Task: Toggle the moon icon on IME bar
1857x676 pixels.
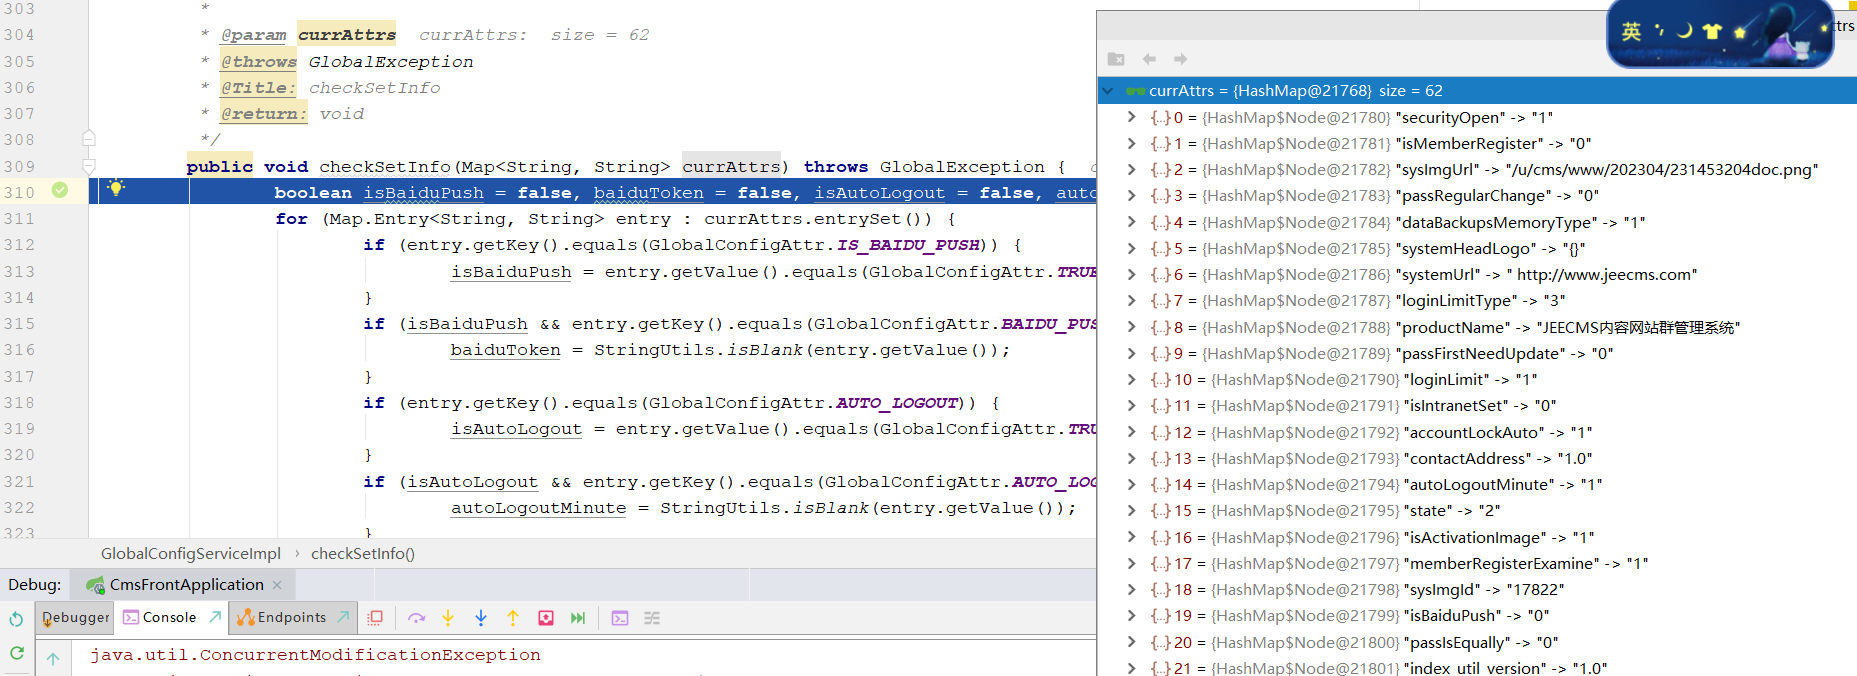Action: click(x=1685, y=31)
